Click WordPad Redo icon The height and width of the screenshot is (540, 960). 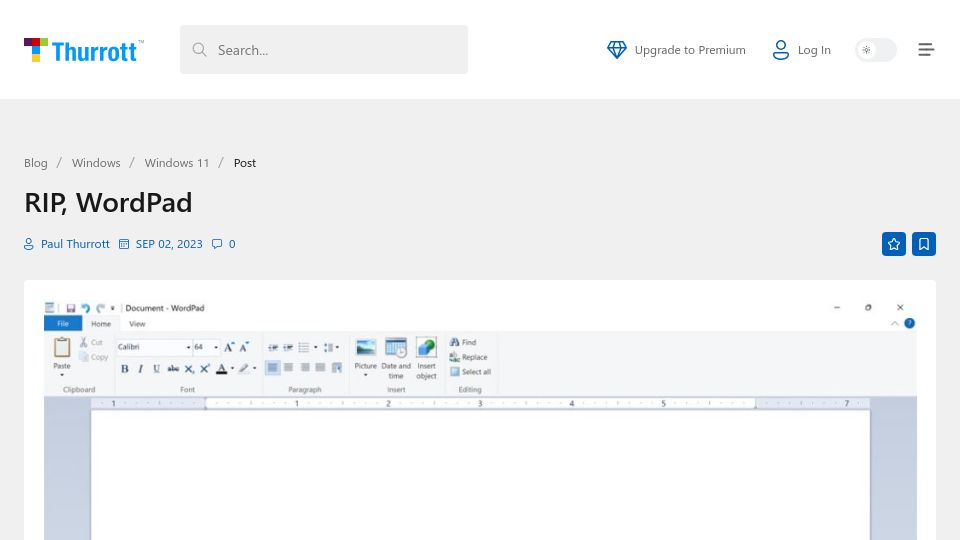click(100, 308)
